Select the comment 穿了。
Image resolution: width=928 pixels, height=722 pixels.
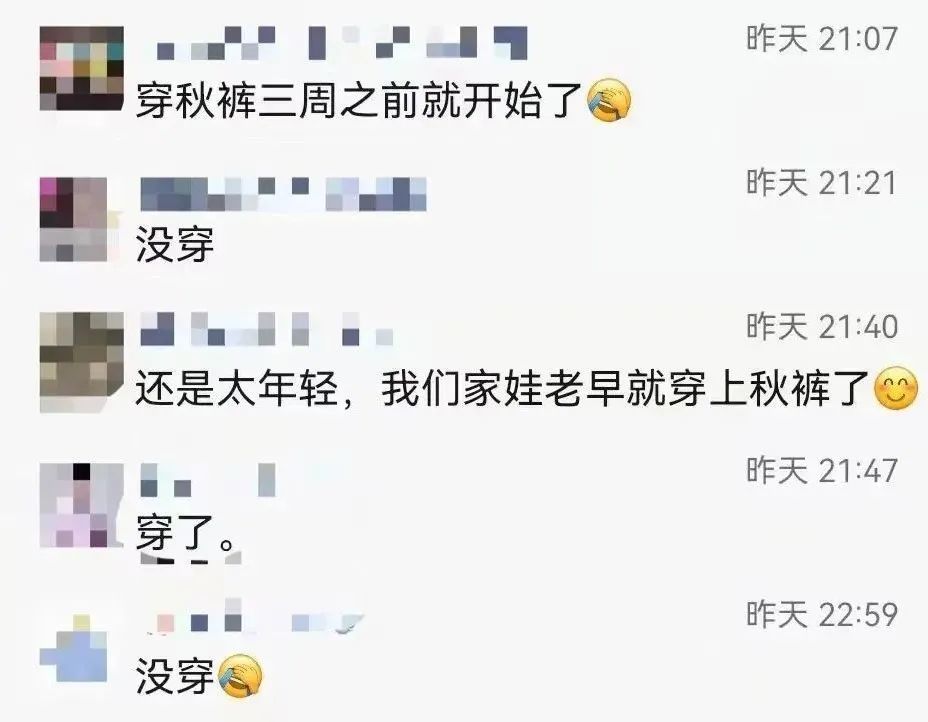point(185,533)
